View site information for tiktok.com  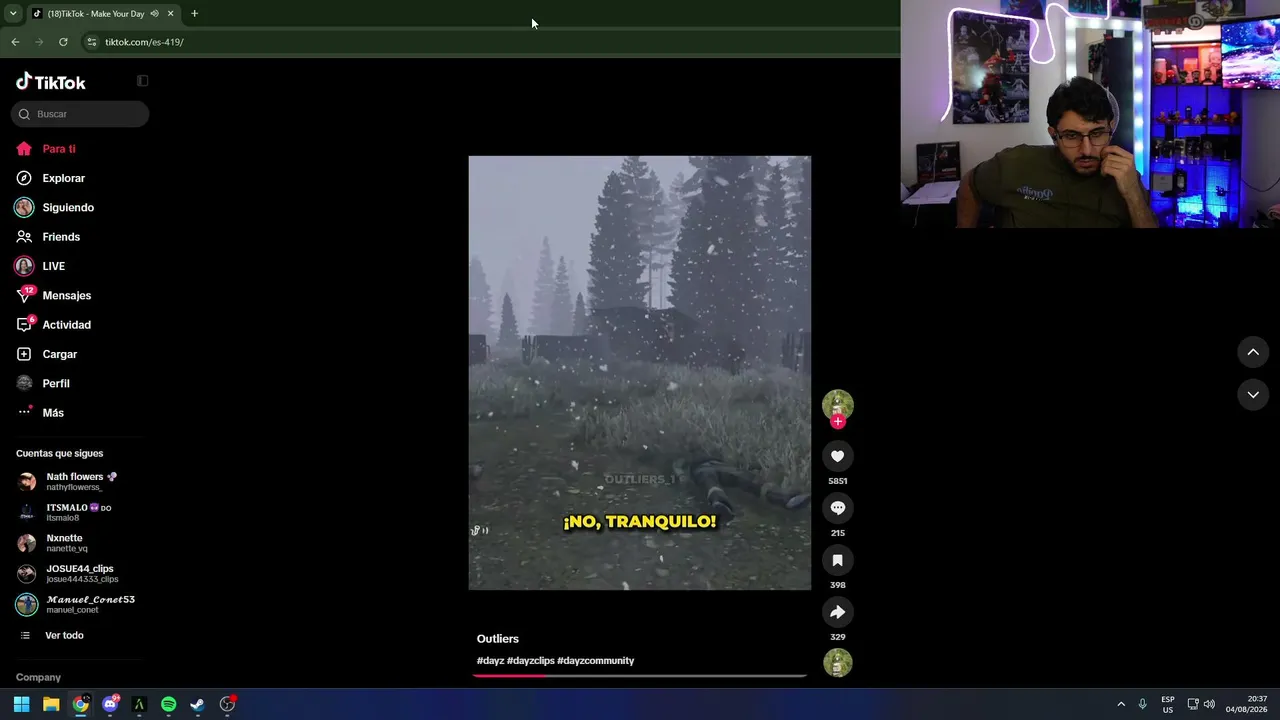[92, 42]
